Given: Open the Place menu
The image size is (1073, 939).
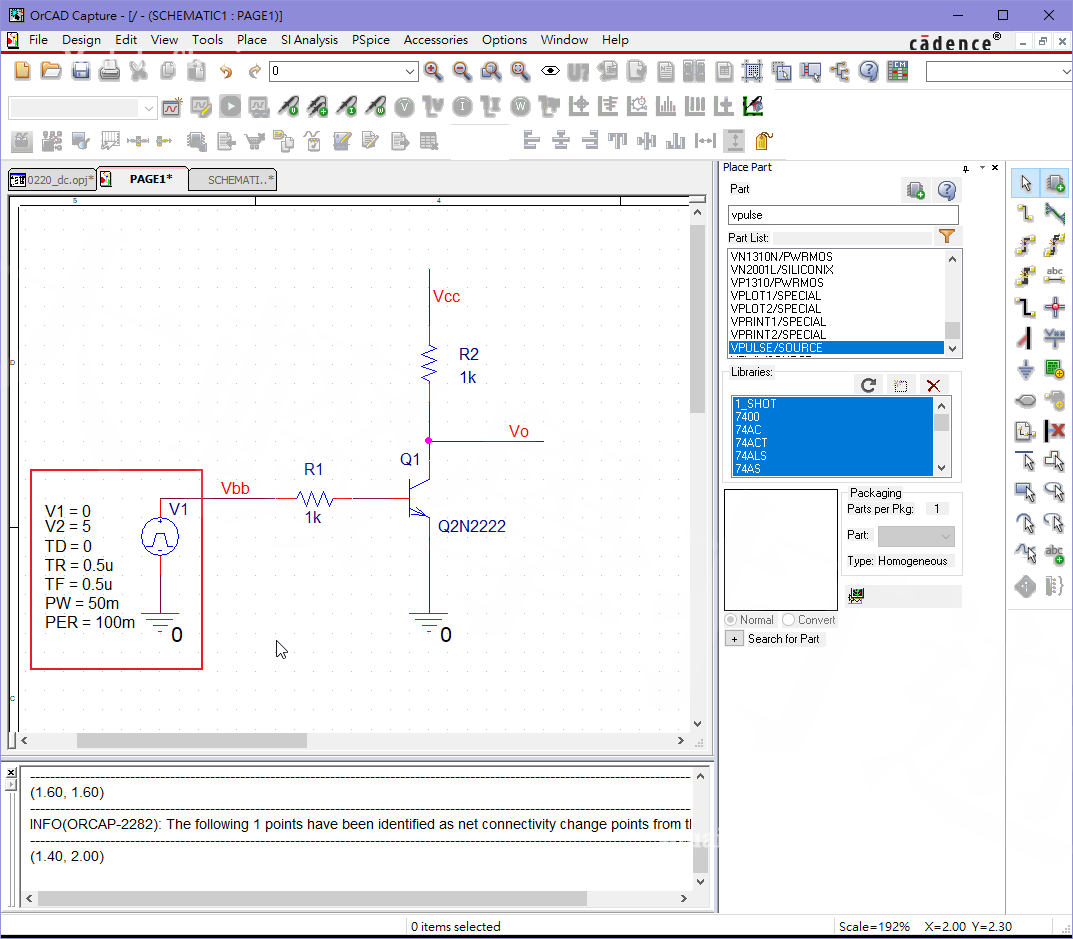Looking at the screenshot, I should click(x=252, y=40).
